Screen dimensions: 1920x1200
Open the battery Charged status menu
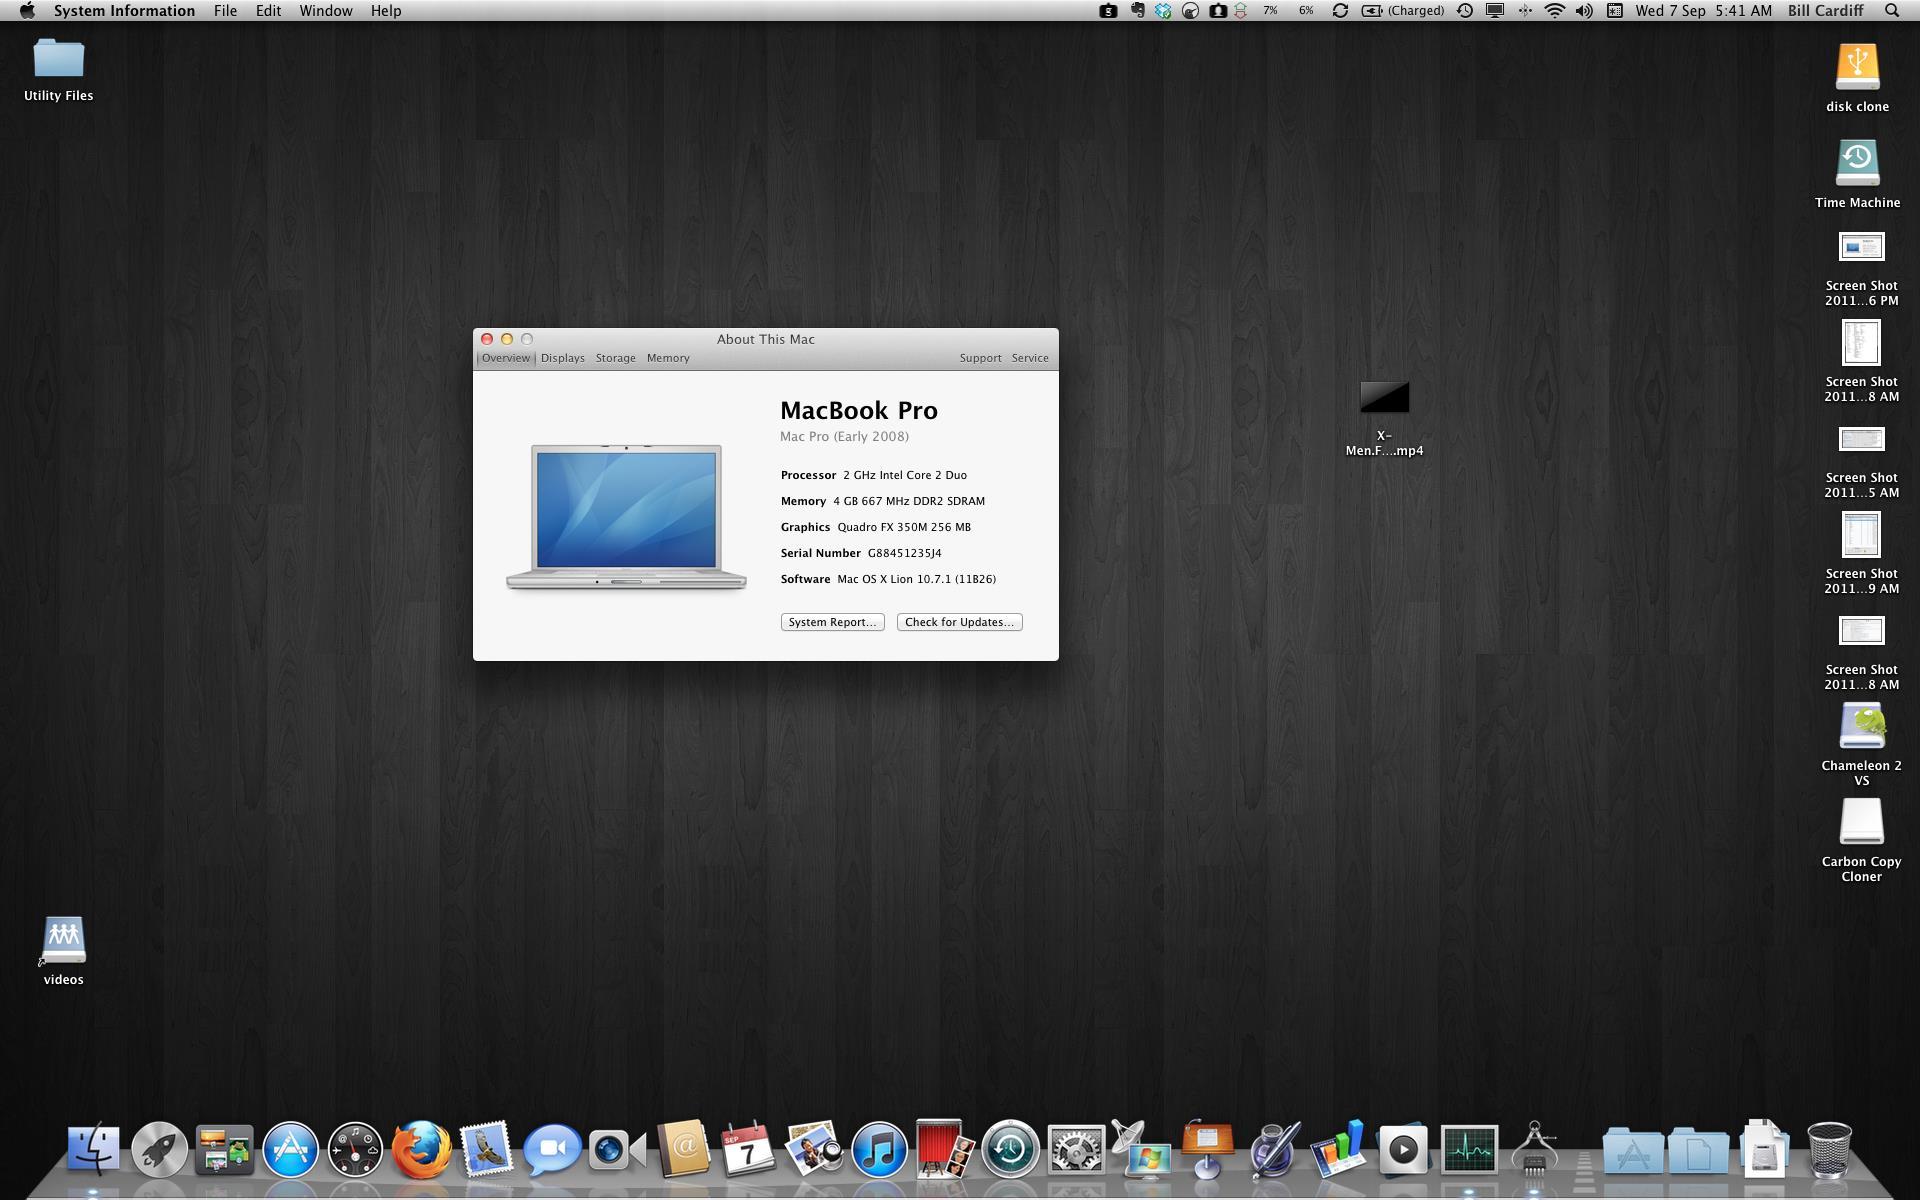click(1402, 11)
